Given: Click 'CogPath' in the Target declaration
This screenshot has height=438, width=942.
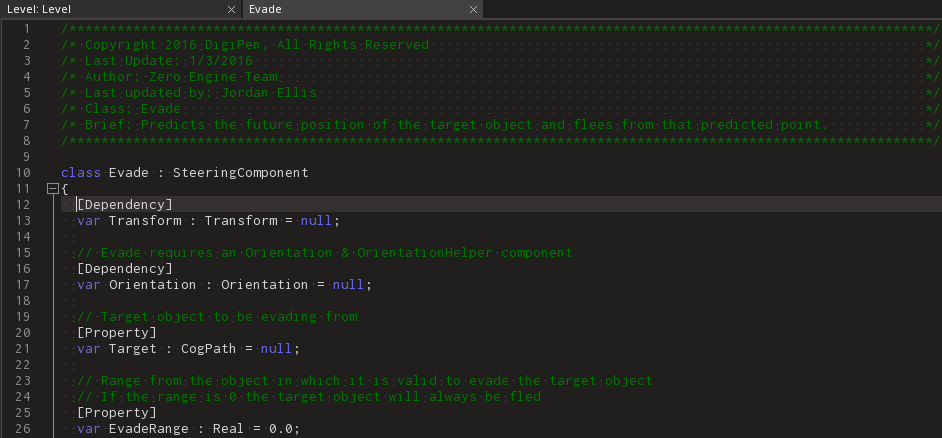Looking at the screenshot, I should pos(208,348).
